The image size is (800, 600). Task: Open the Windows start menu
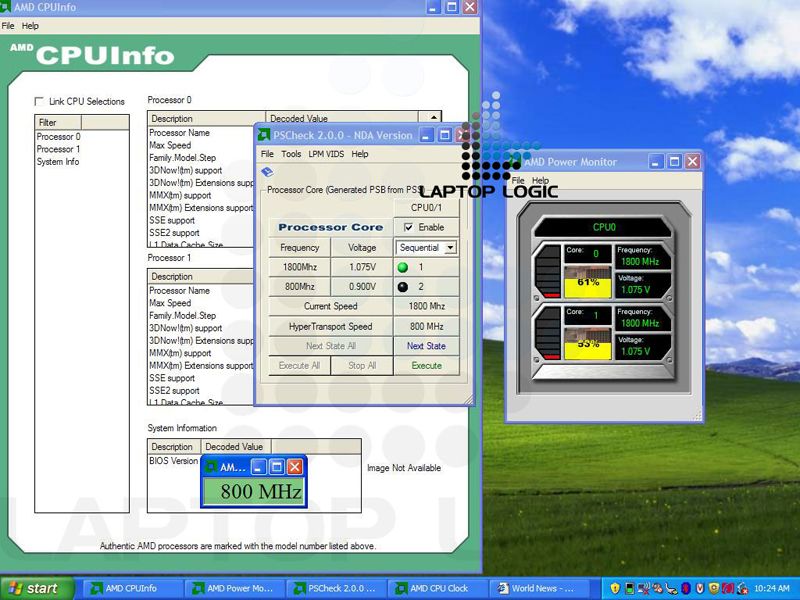tap(37, 588)
